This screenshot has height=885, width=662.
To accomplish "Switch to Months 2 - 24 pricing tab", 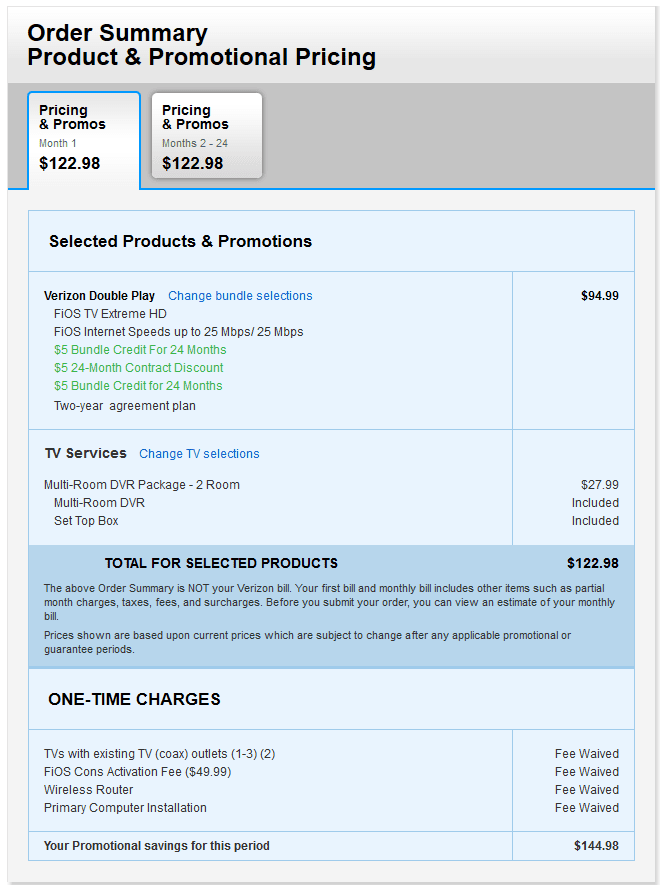I will (206, 137).
